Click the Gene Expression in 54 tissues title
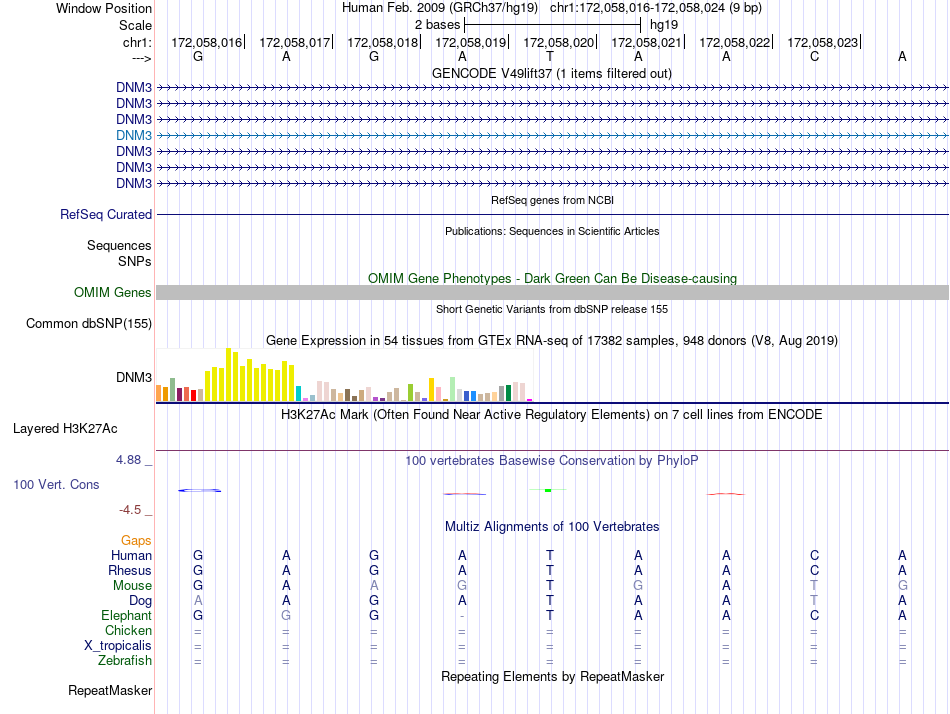This screenshot has width=950, height=714. pyautogui.click(x=551, y=341)
